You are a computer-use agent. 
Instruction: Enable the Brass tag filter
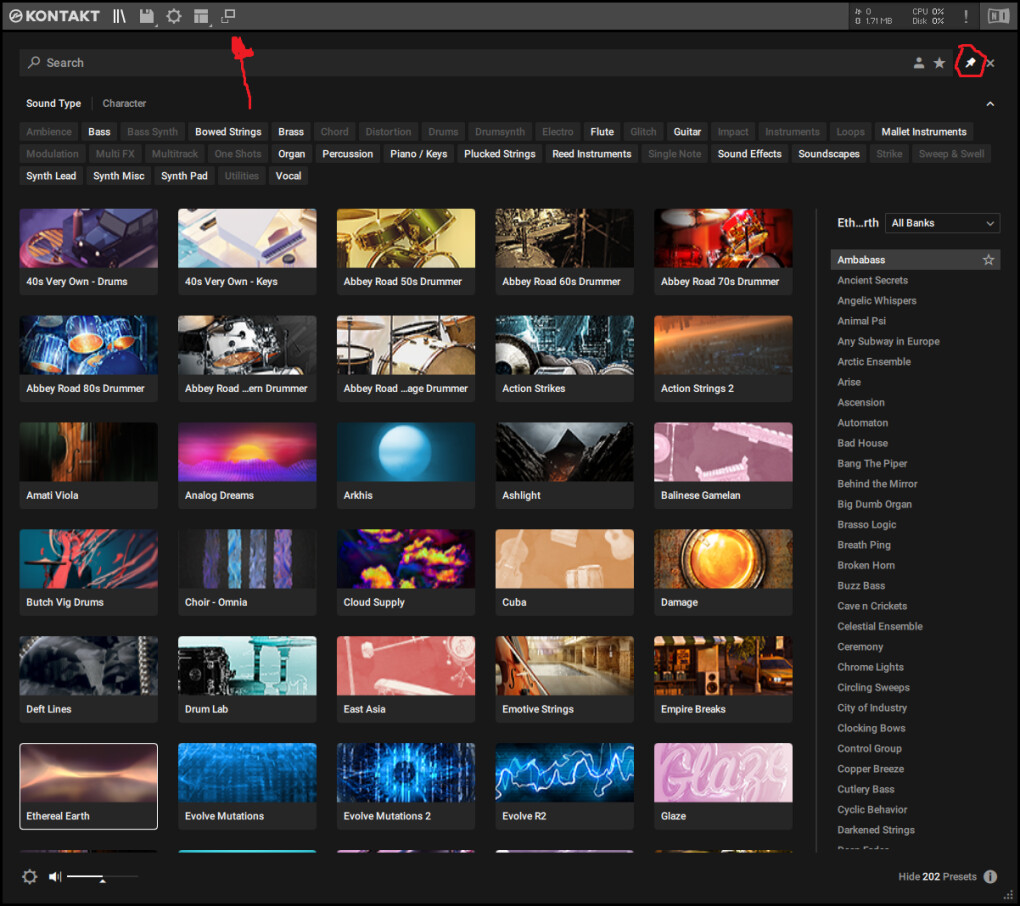coord(291,131)
